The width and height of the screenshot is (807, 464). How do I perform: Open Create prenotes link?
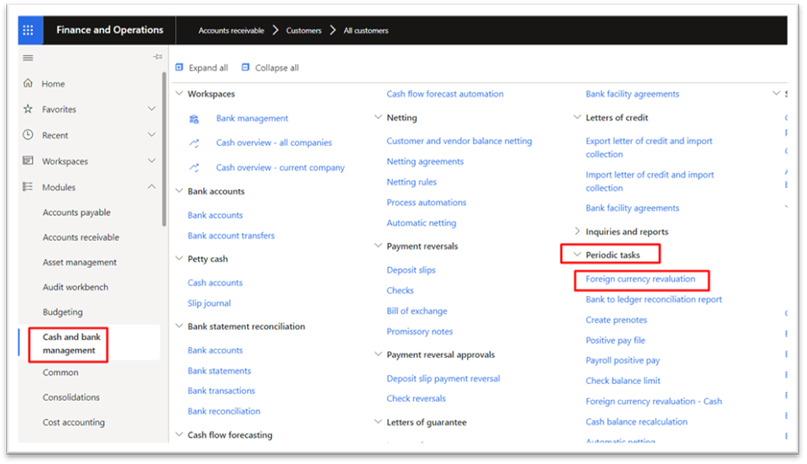point(616,320)
